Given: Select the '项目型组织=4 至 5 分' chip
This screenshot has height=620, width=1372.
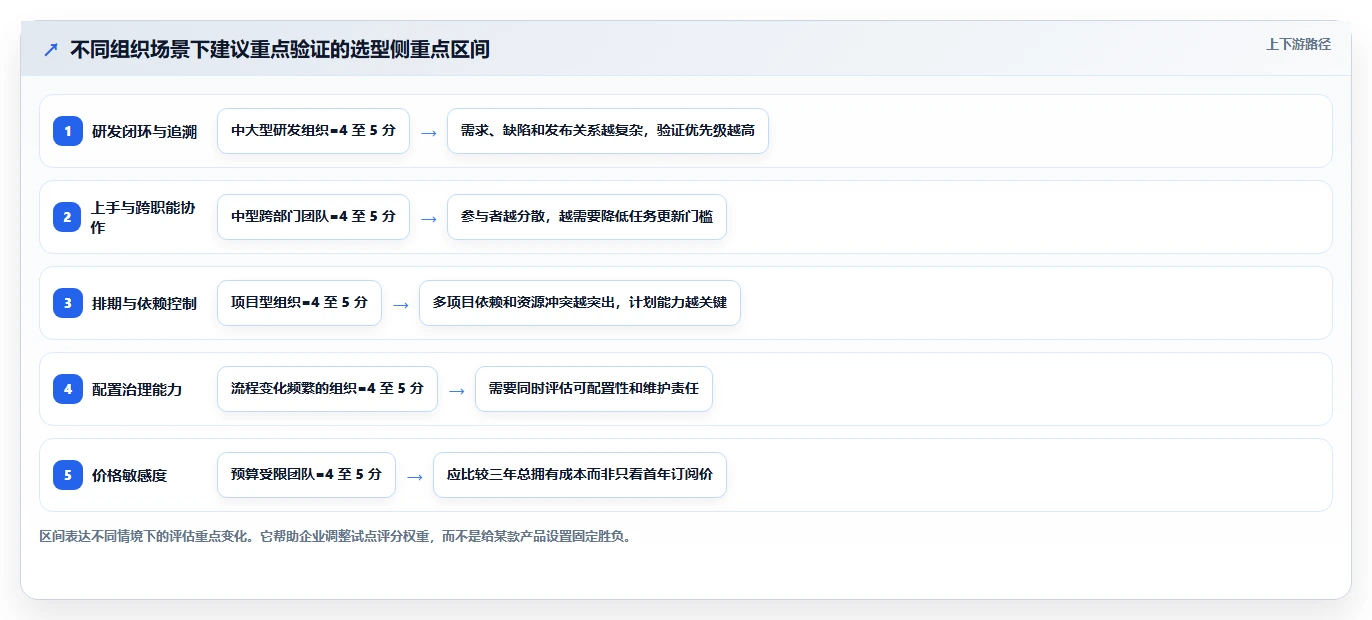Looking at the screenshot, I should click(299, 303).
